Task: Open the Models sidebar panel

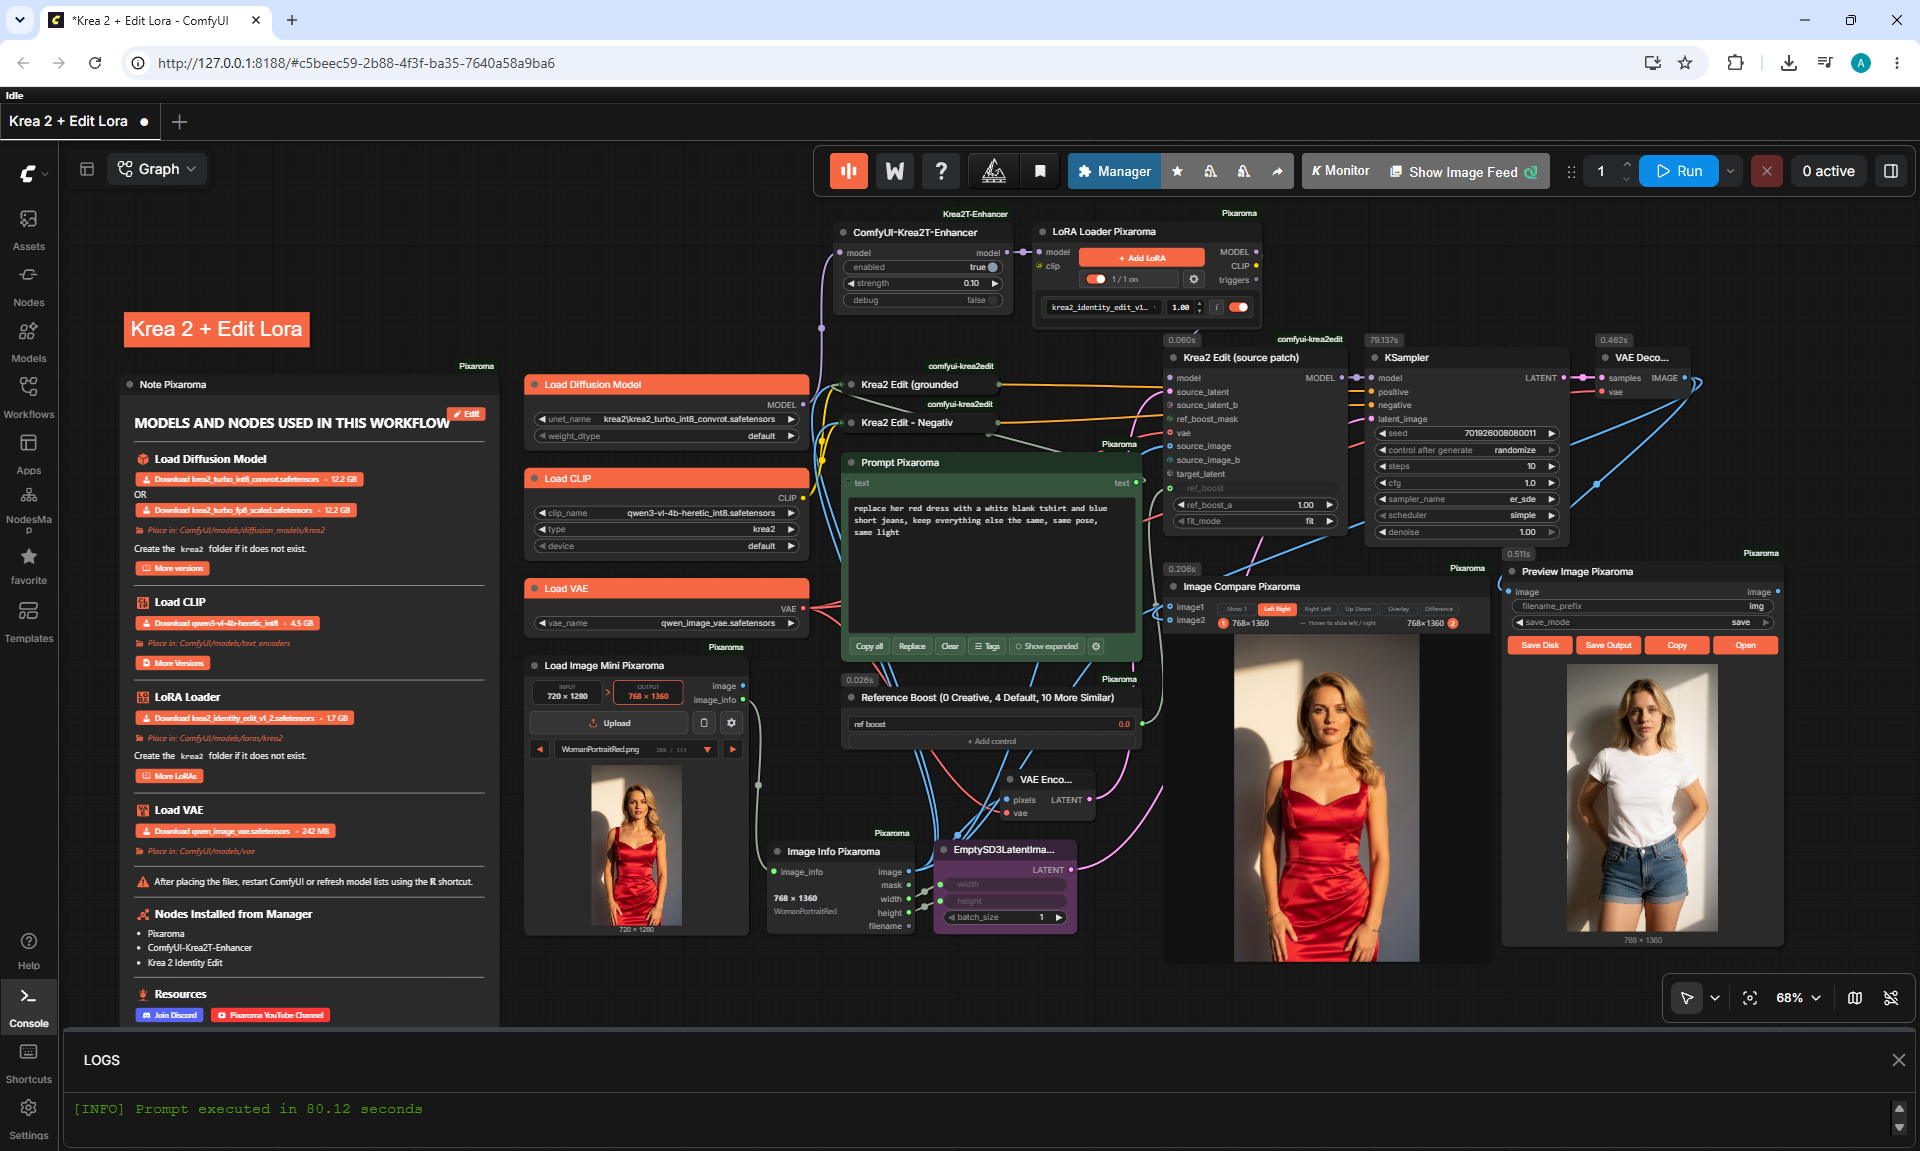Action: tap(28, 341)
